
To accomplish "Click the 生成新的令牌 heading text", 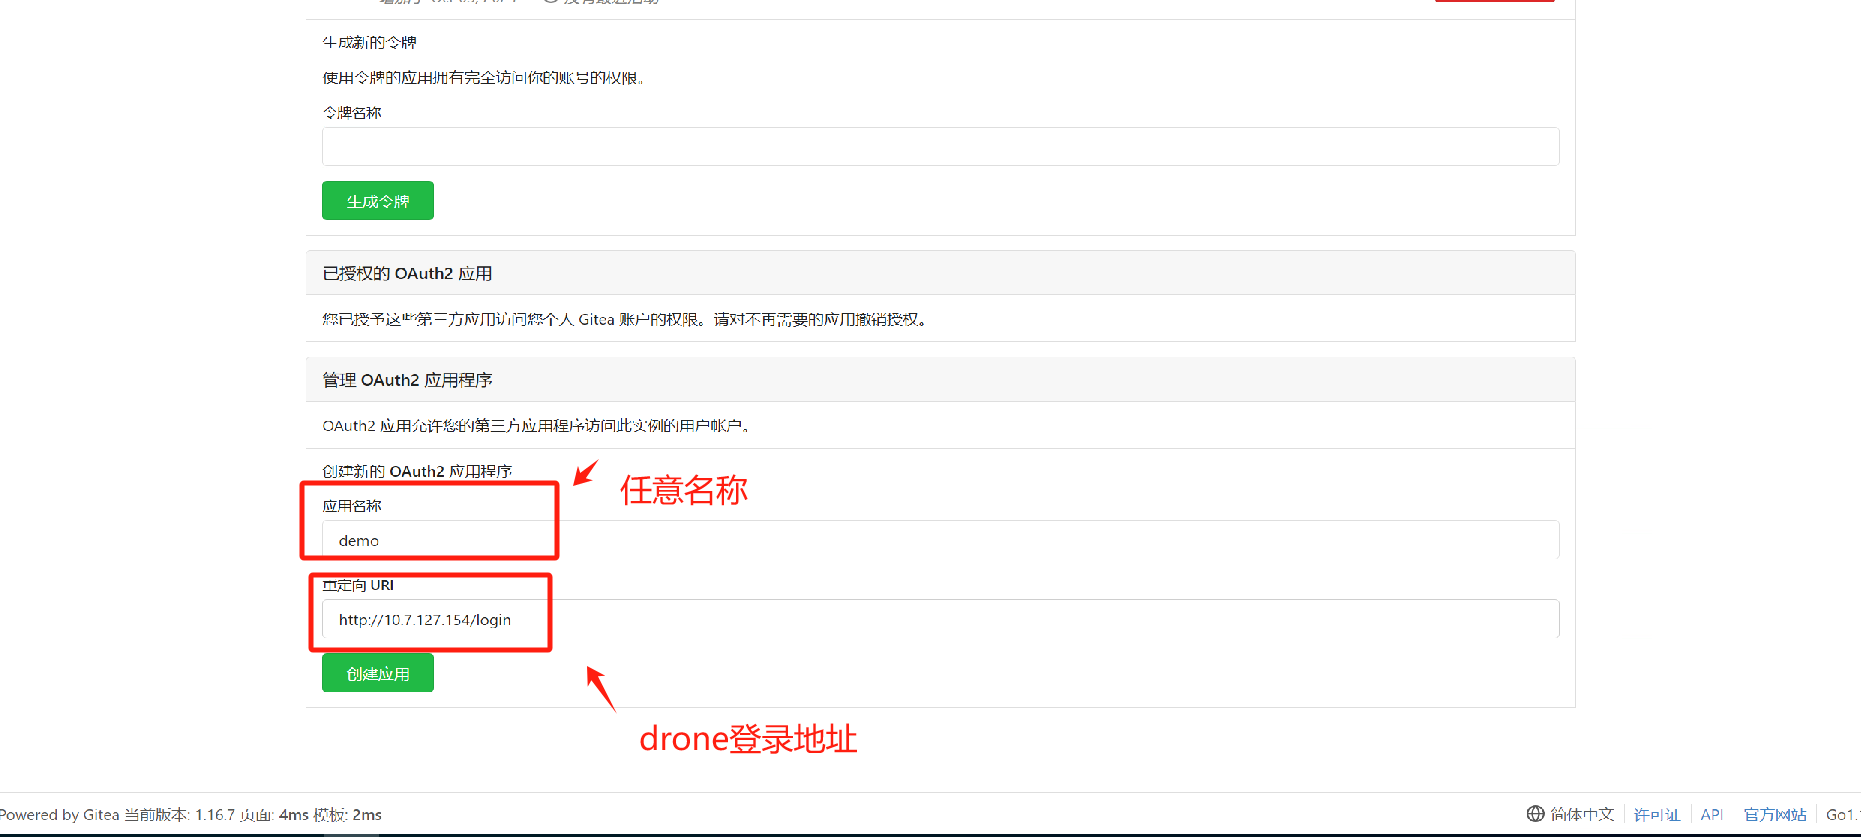I will (369, 42).
